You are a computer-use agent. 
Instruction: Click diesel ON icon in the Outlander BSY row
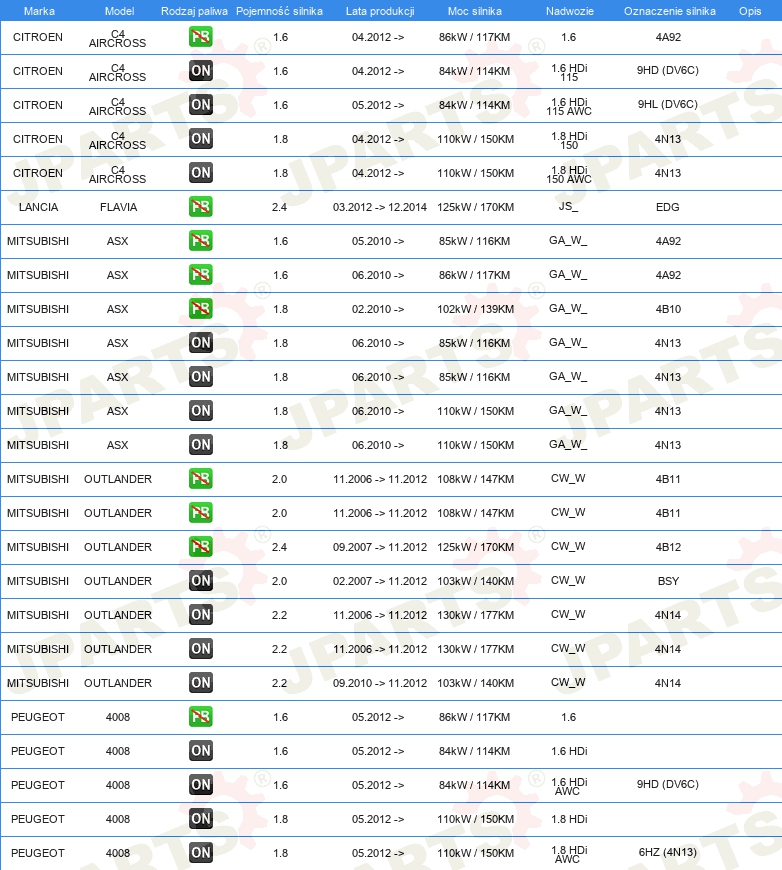point(200,581)
